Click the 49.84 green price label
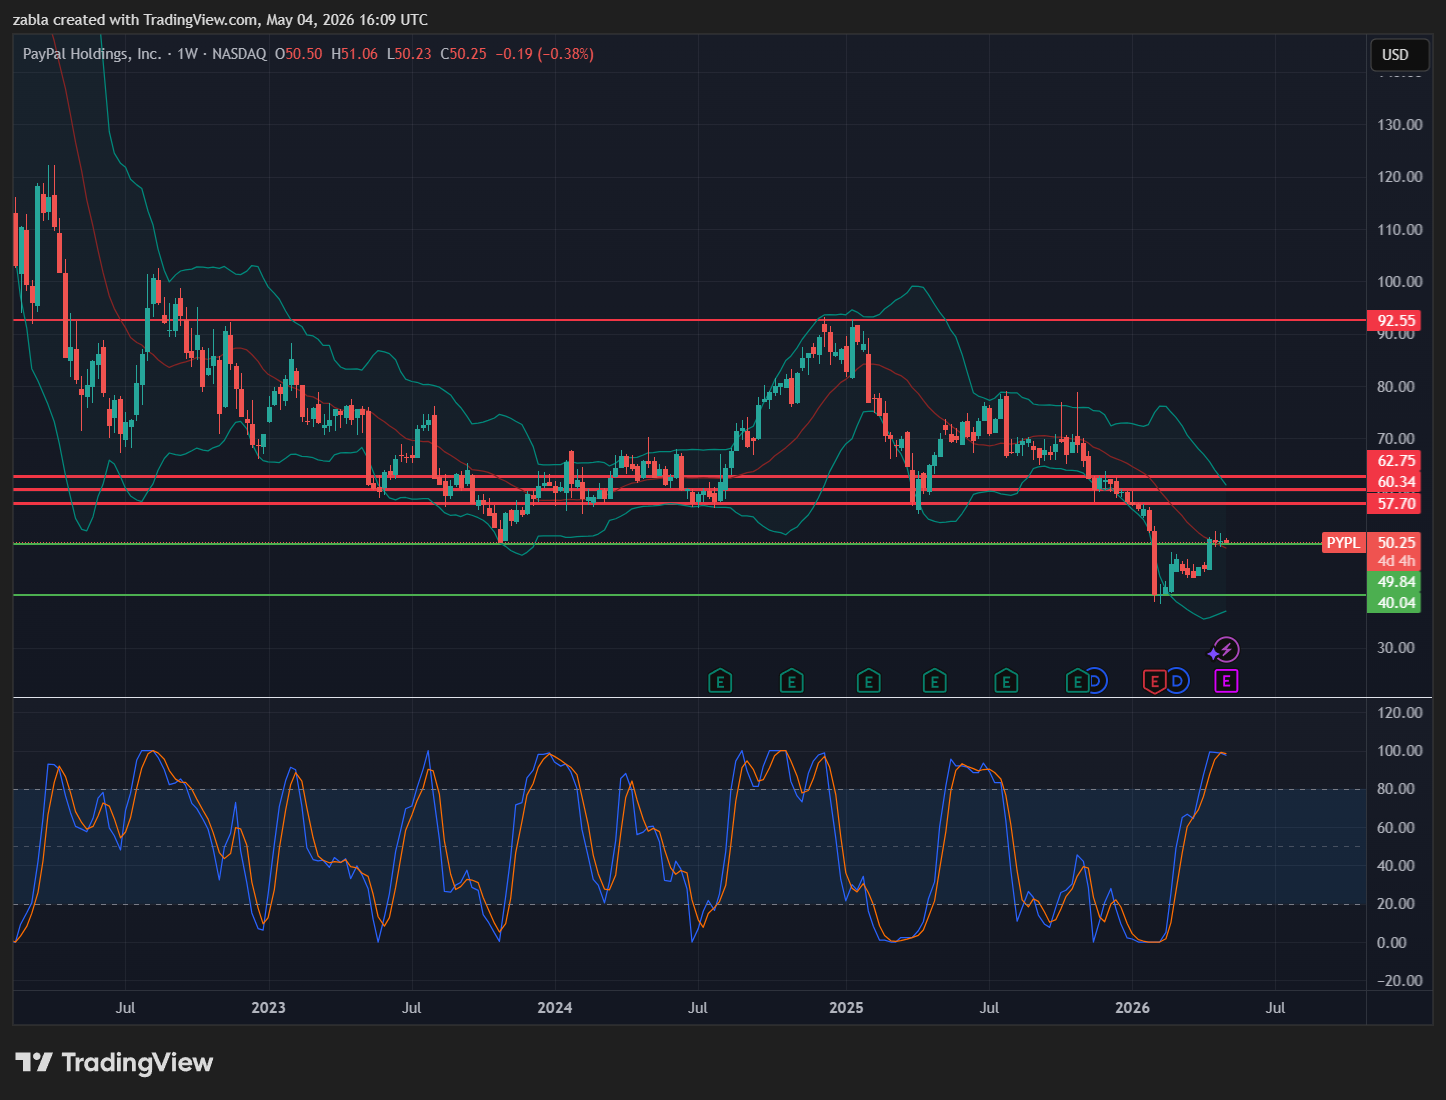 [1396, 582]
